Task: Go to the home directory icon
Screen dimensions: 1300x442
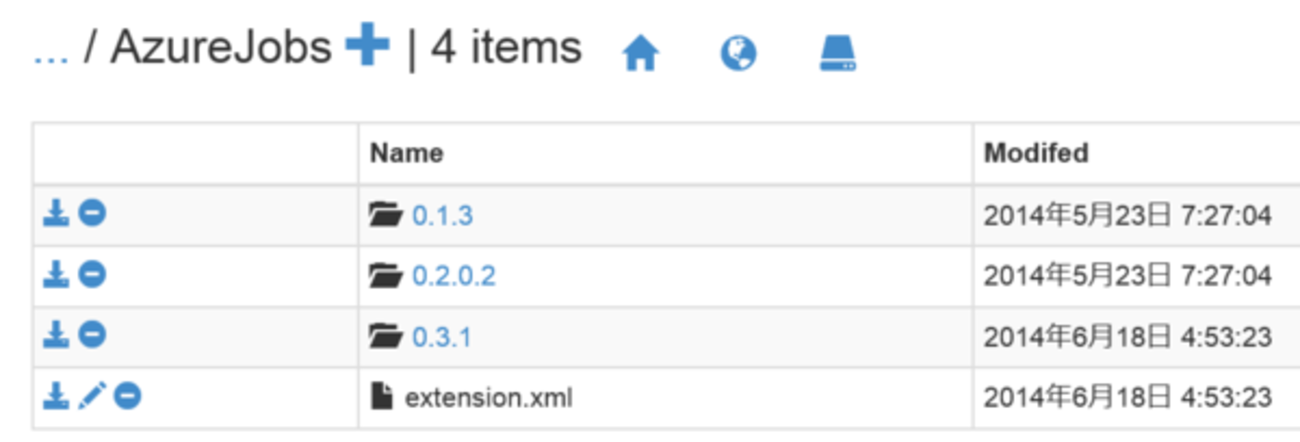Action: coord(640,54)
